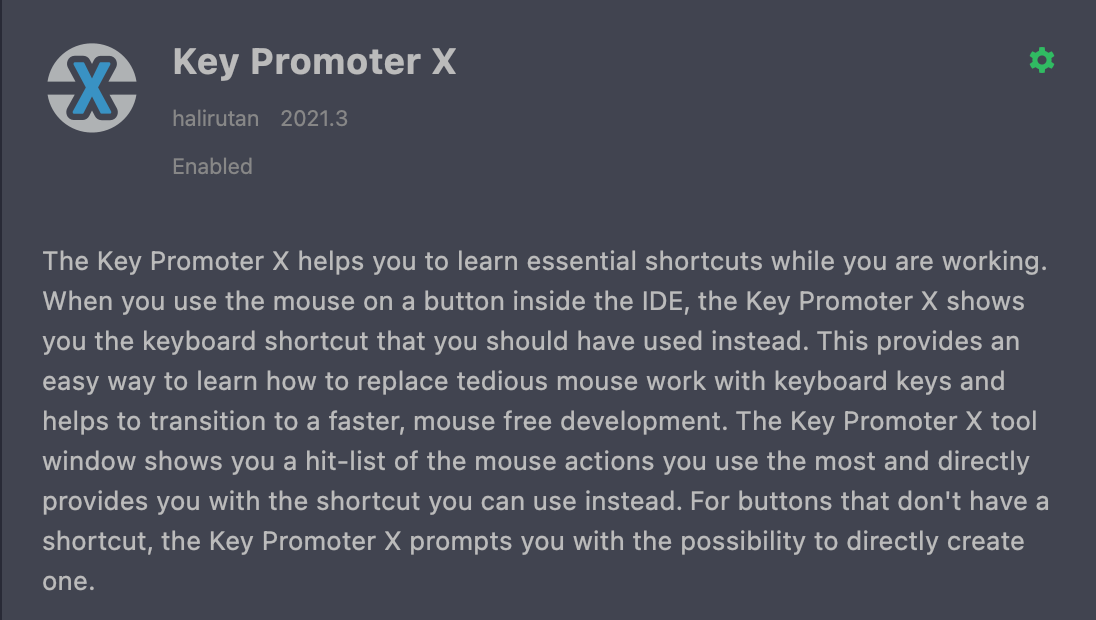Viewport: 1096px width, 620px height.
Task: Click the keyboard-key styled plugin emblem
Action: 91,88
